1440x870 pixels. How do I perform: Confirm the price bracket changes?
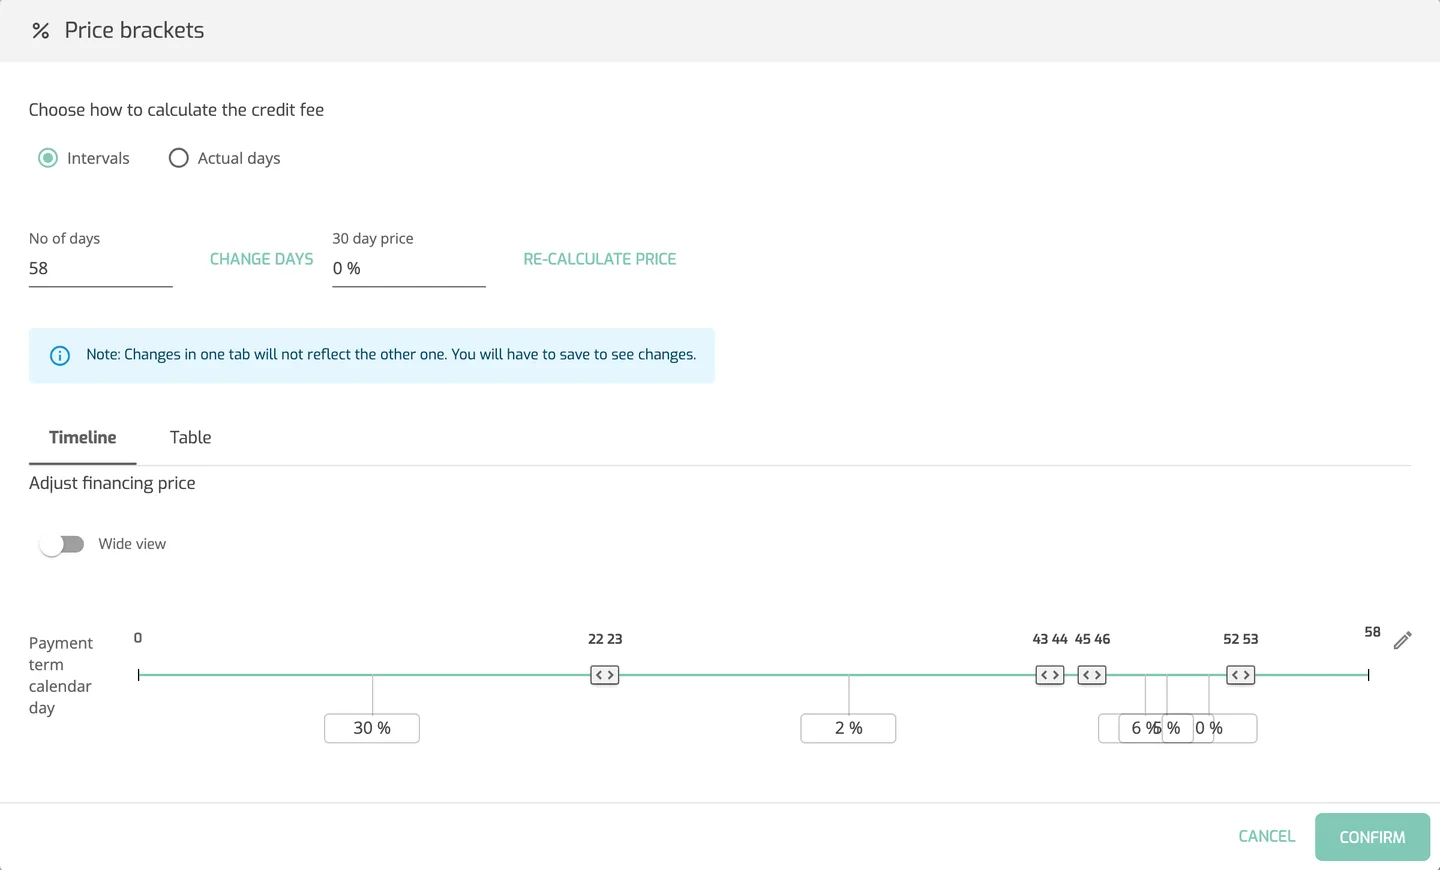[x=1372, y=837]
